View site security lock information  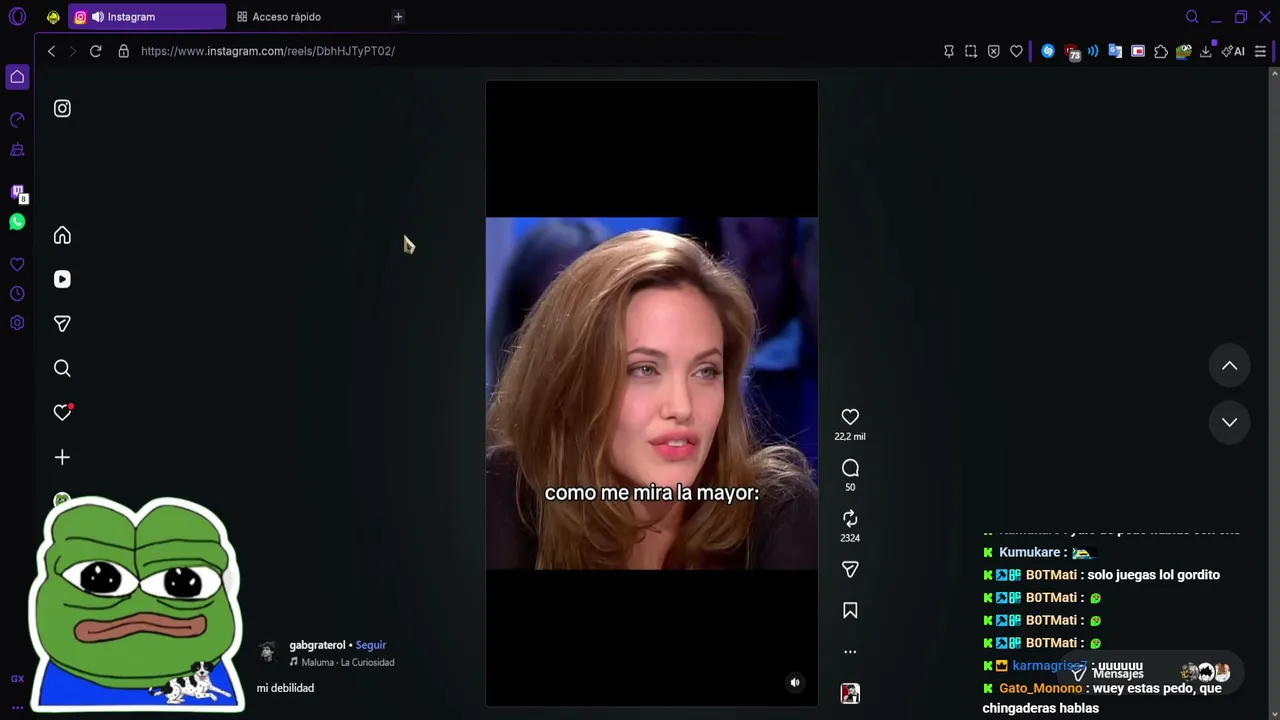pos(124,51)
